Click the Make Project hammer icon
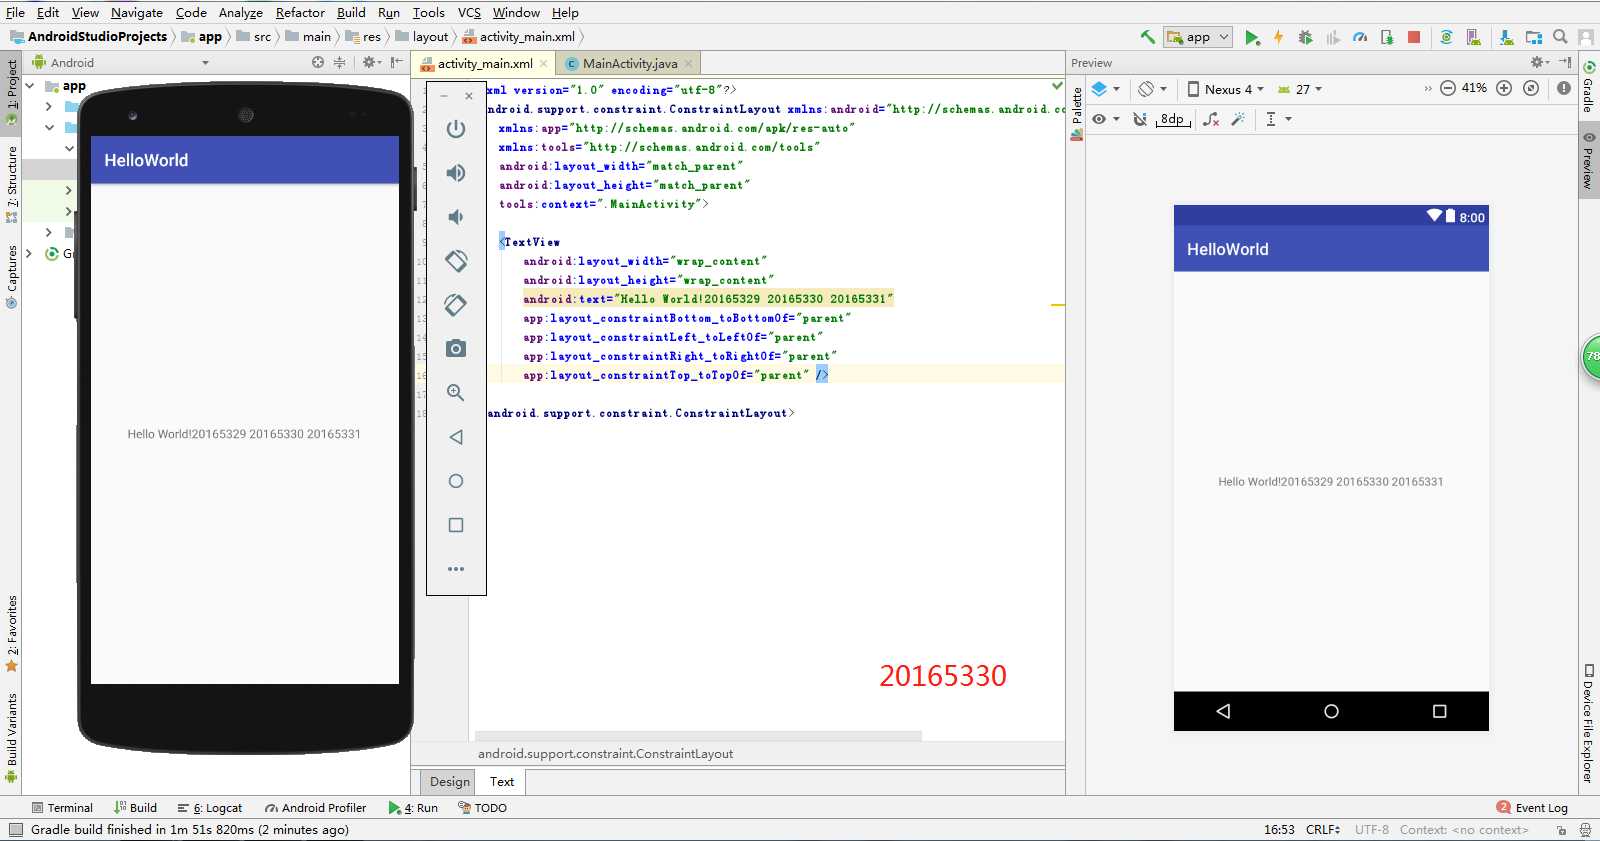Screen dimensions: 1600x841 (1147, 37)
